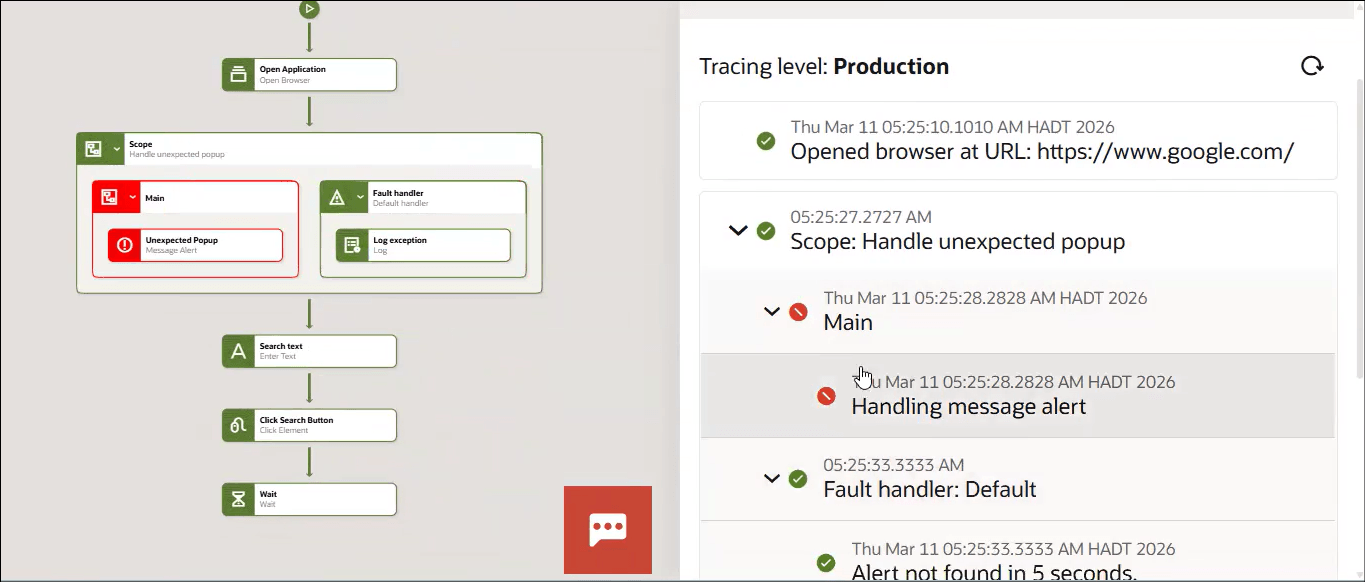This screenshot has height=582, width=1365.
Task: Refresh the activity stream
Action: coord(1312,66)
